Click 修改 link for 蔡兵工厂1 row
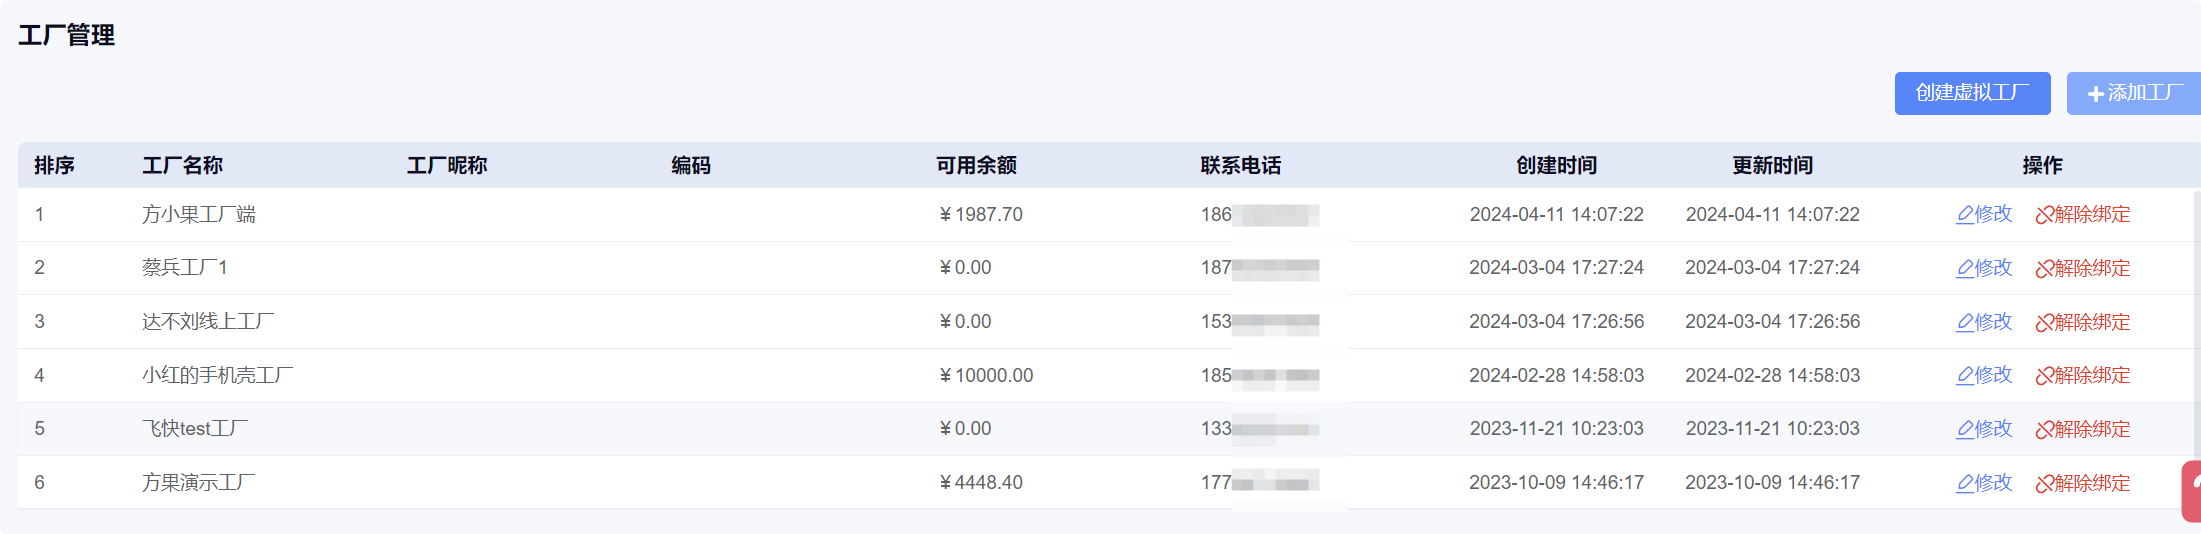 coord(1993,268)
